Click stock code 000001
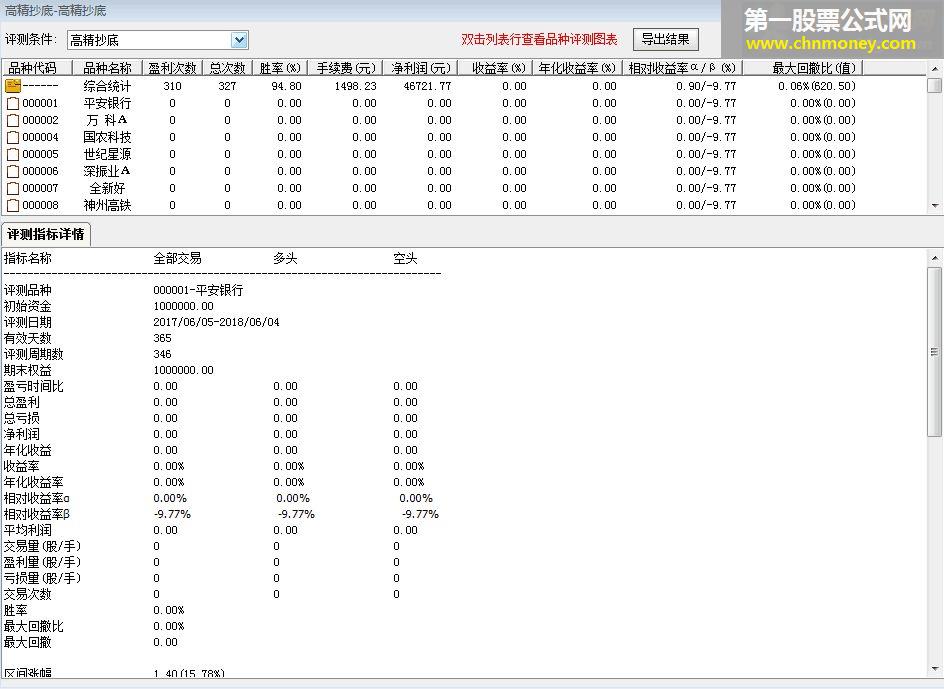Image resolution: width=944 pixels, height=689 pixels. 40,104
